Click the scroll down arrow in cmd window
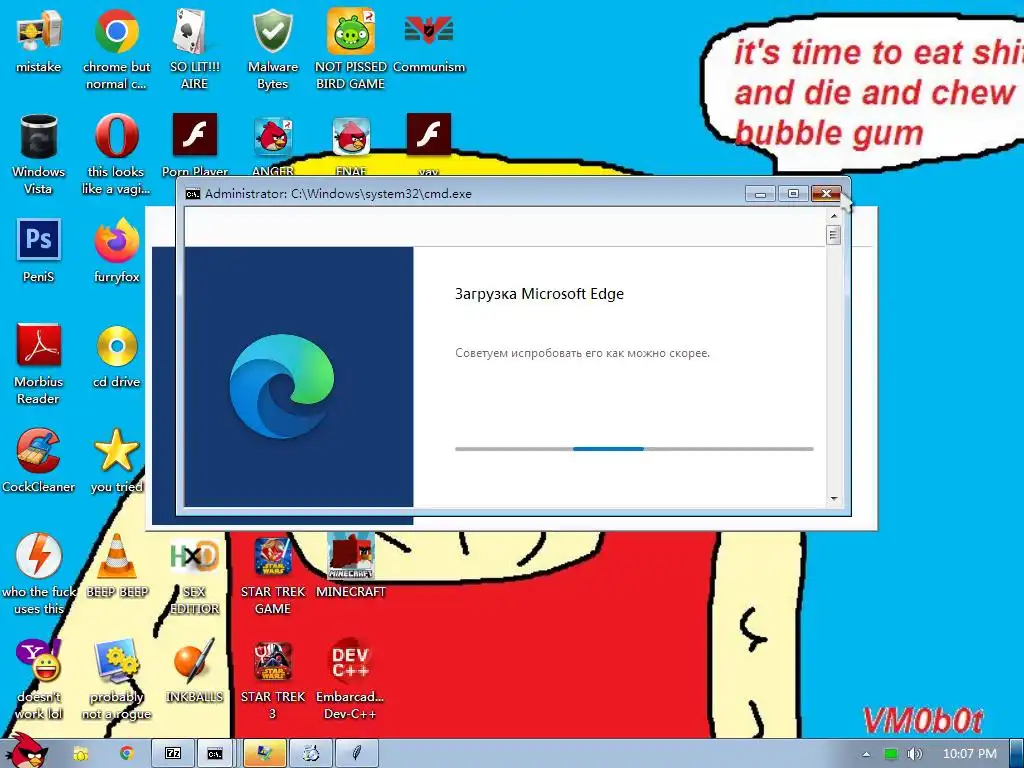The width and height of the screenshot is (1024, 768). [x=833, y=498]
